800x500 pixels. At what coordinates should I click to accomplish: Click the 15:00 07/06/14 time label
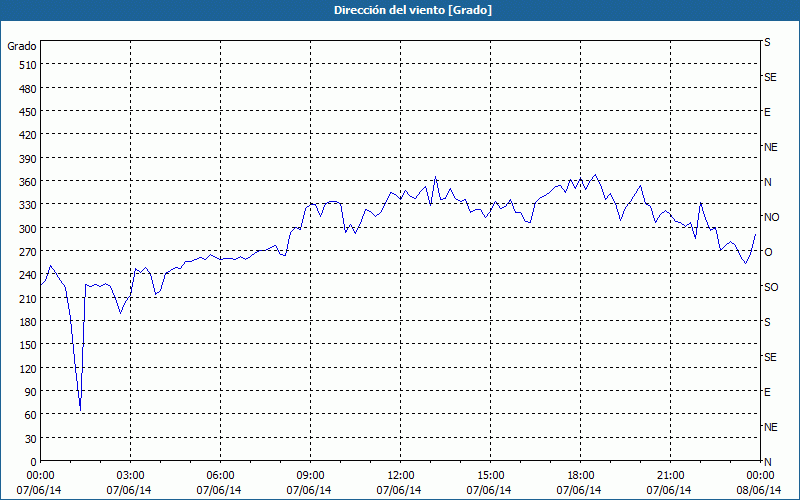point(489,483)
